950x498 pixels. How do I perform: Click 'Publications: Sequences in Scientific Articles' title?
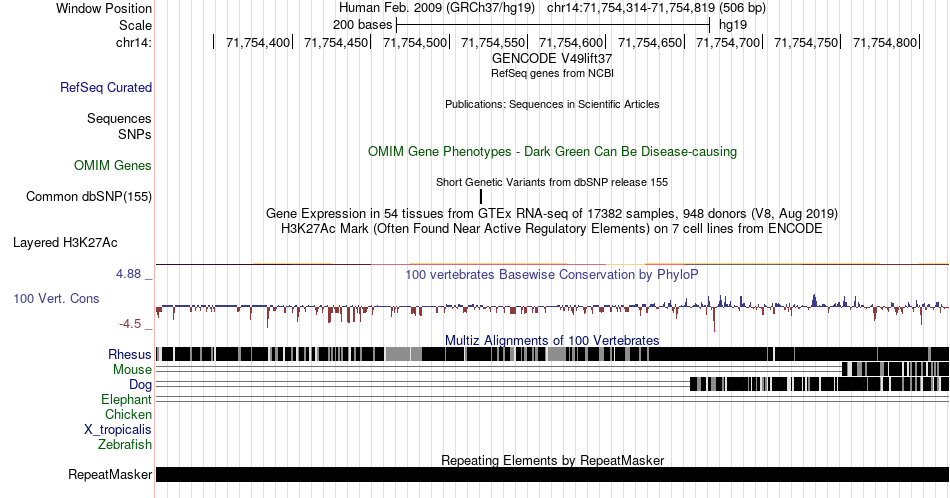click(x=552, y=104)
